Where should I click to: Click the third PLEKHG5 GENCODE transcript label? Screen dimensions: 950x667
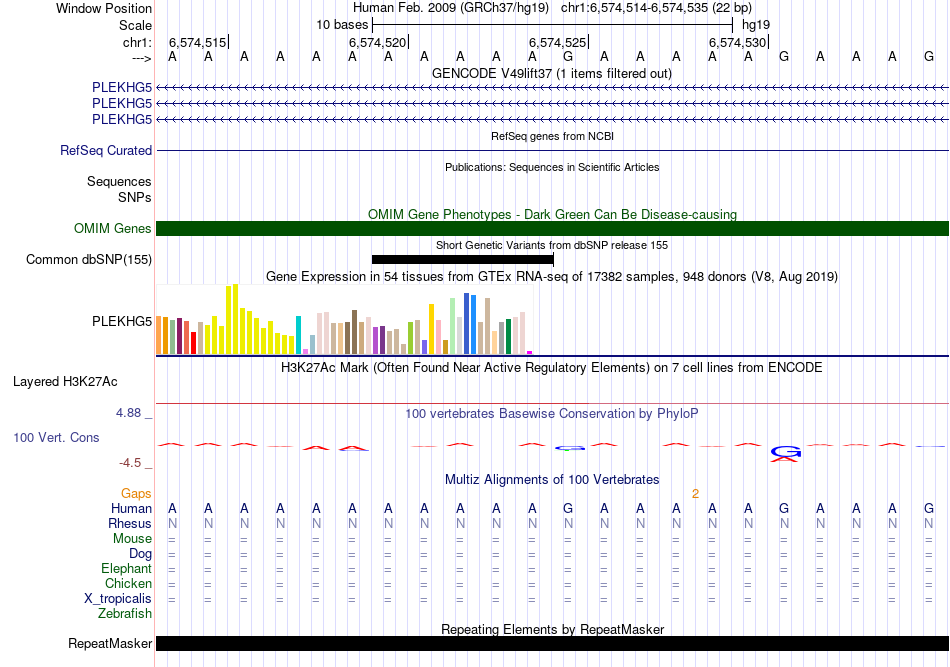pyautogui.click(x=122, y=119)
